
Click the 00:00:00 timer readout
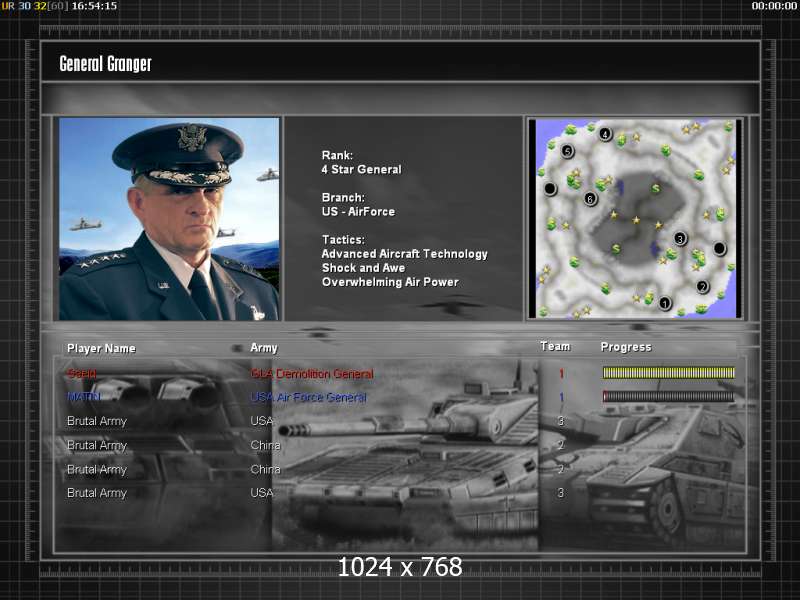[x=774, y=6]
